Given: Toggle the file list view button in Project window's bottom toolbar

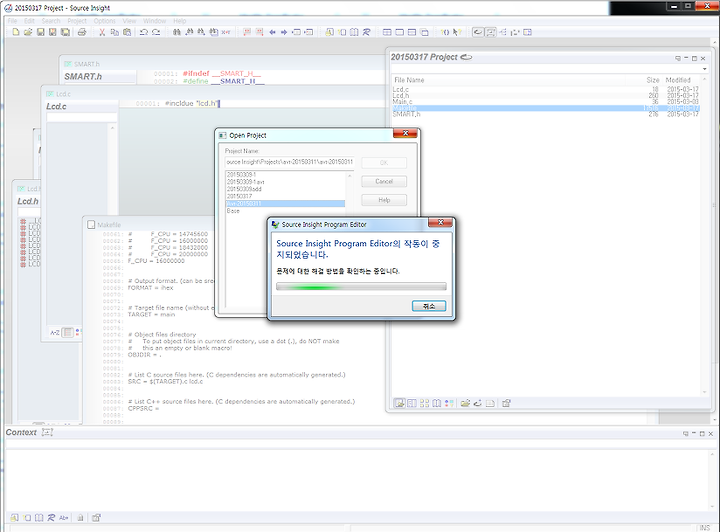Looking at the screenshot, I should (x=399, y=403).
